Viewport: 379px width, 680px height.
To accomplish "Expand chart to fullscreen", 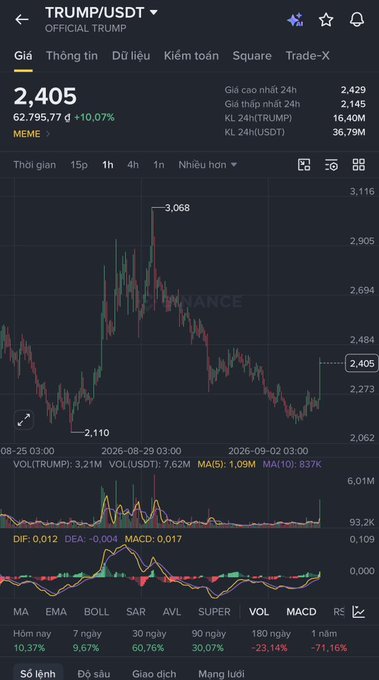I will click(24, 419).
